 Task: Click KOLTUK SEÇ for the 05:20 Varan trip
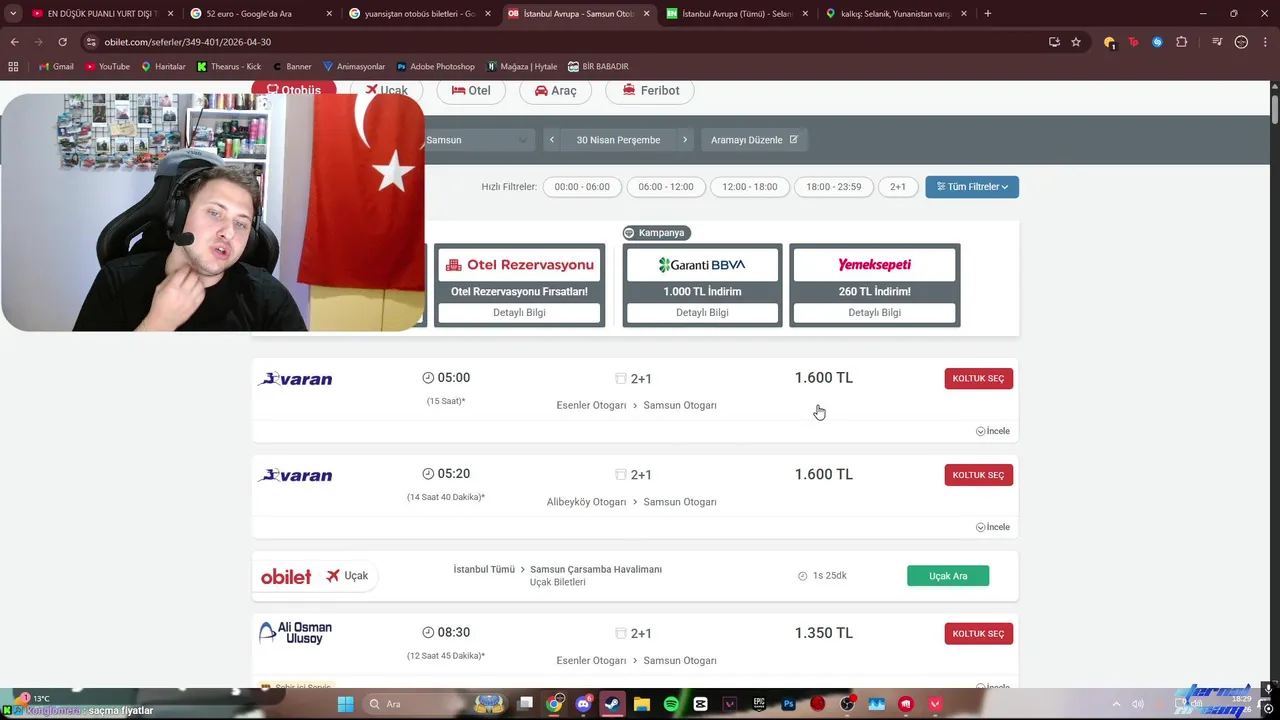click(x=978, y=475)
